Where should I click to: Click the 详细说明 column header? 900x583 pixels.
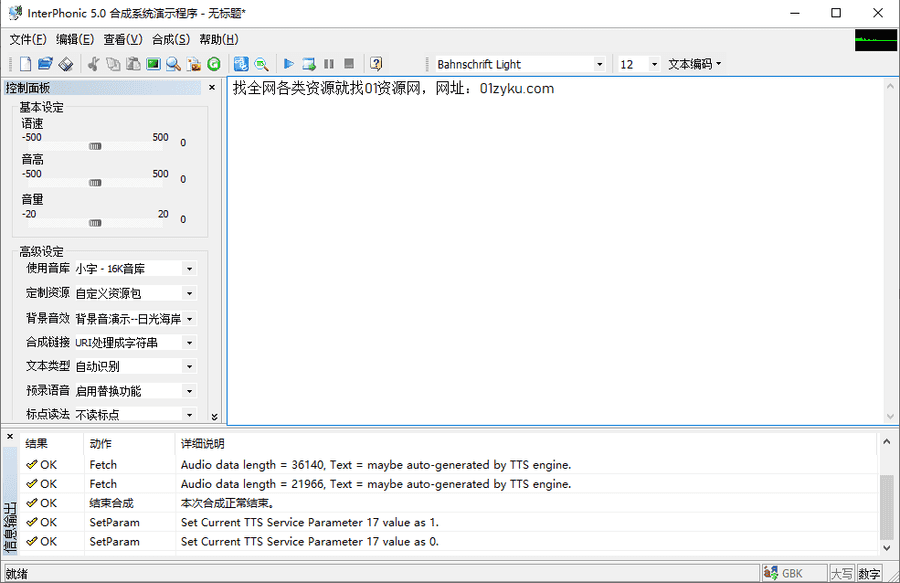point(526,444)
